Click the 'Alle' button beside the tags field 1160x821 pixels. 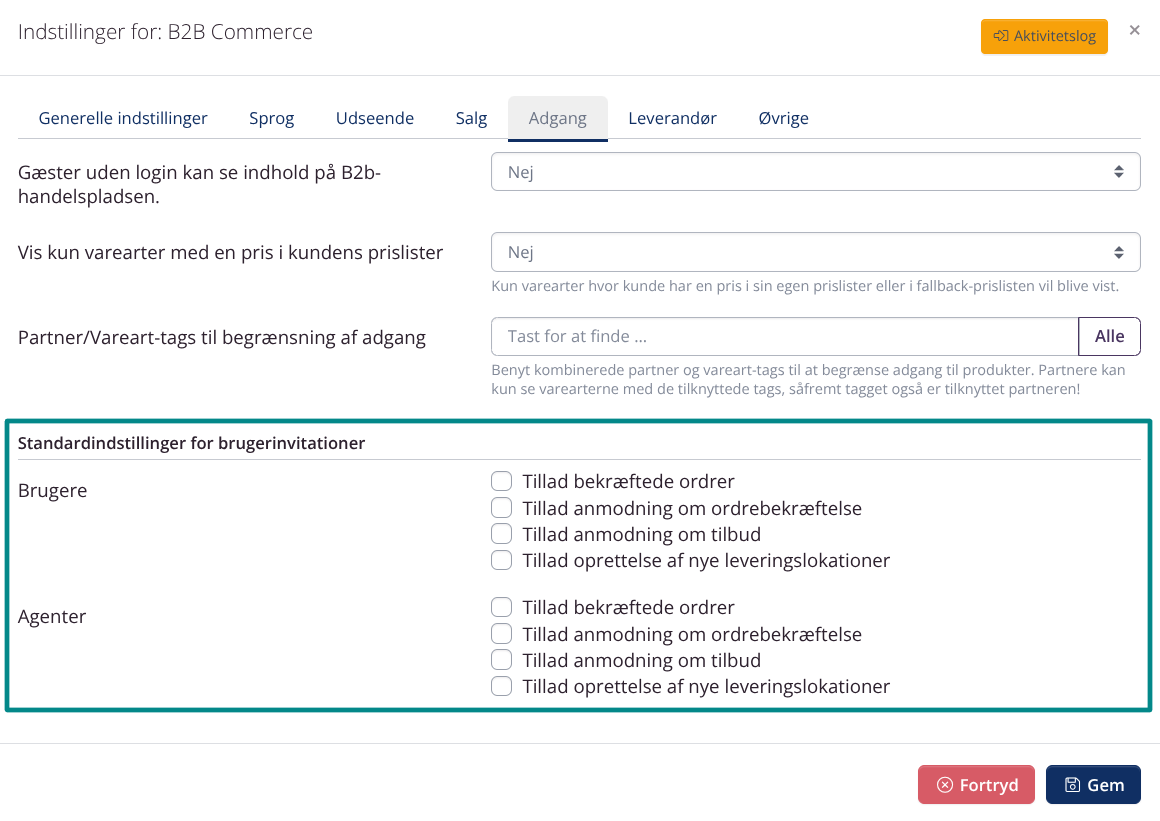point(1109,336)
